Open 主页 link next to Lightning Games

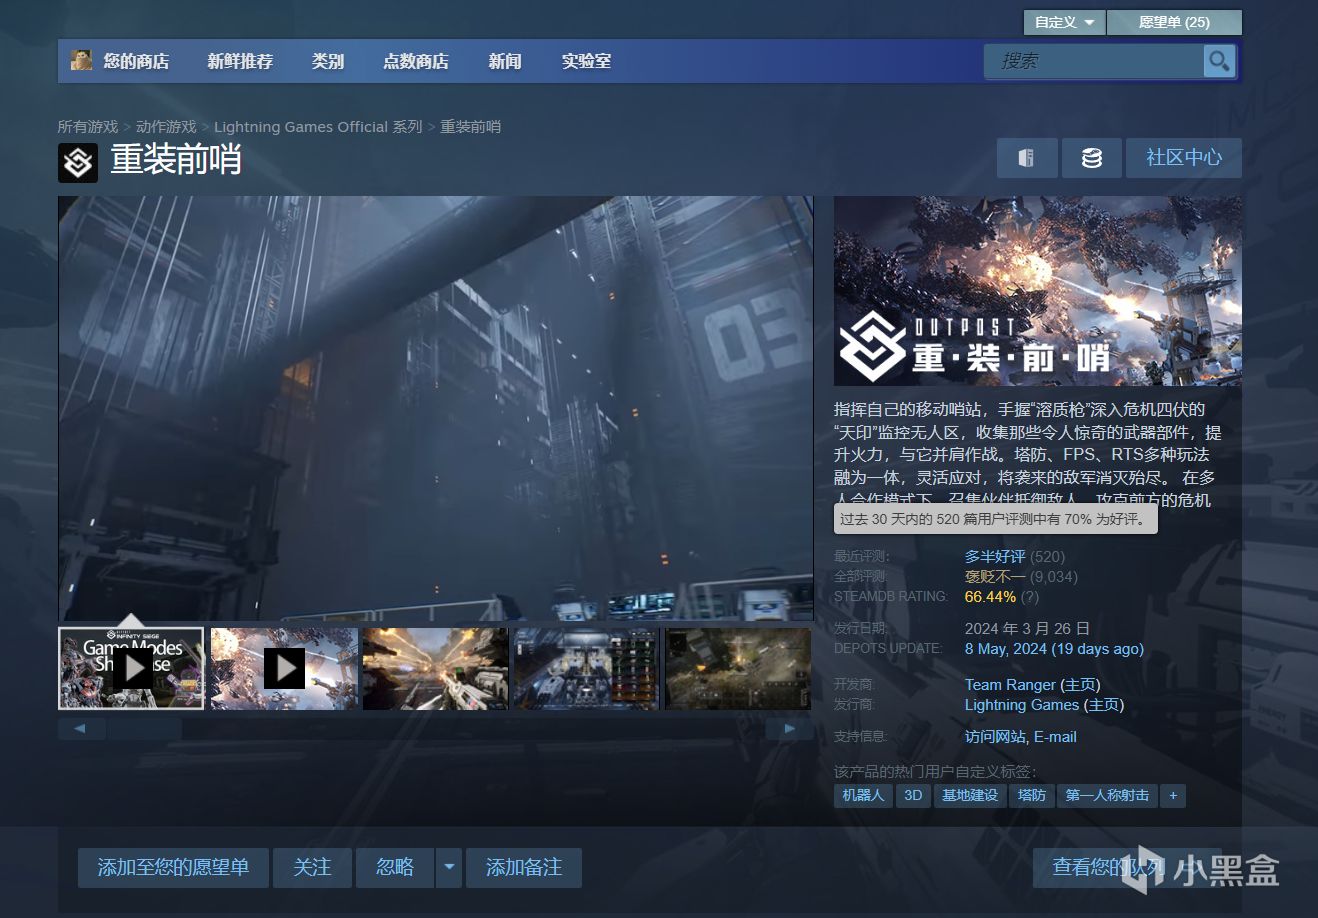coord(1104,704)
